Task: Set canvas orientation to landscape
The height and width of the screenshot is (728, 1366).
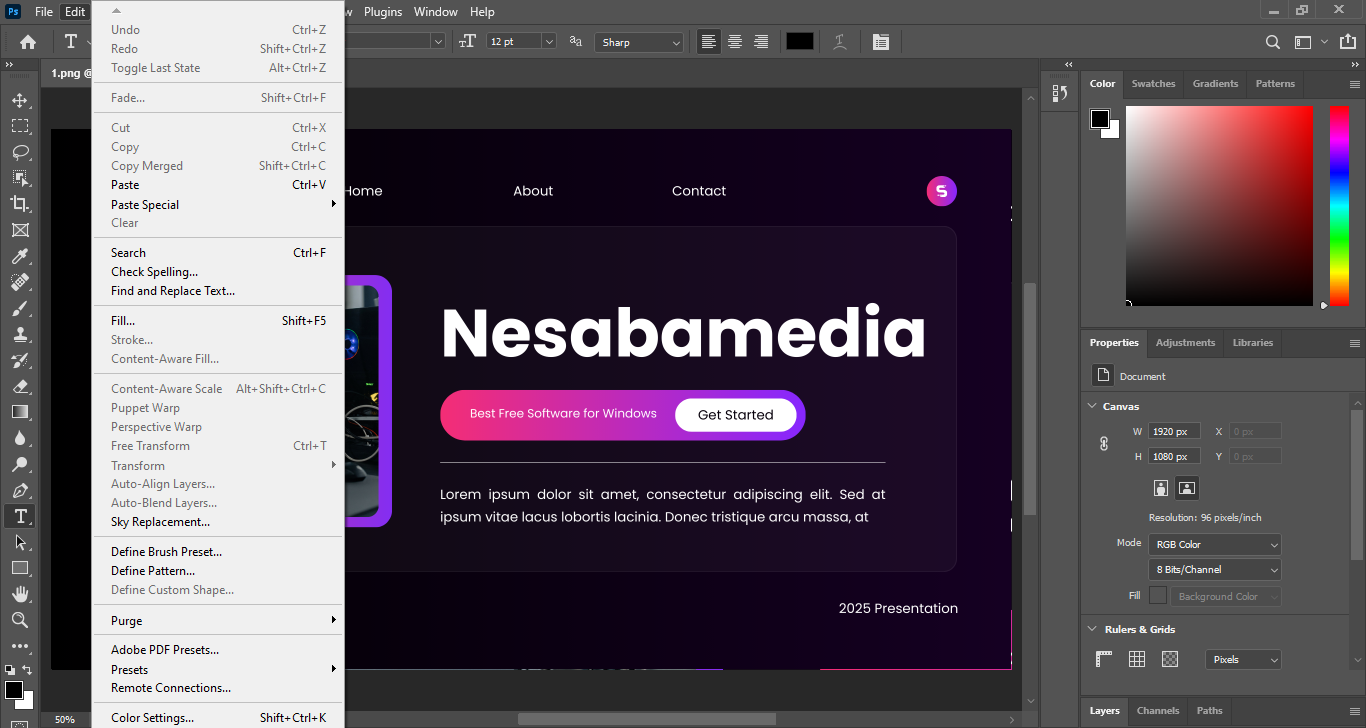Action: [1187, 488]
